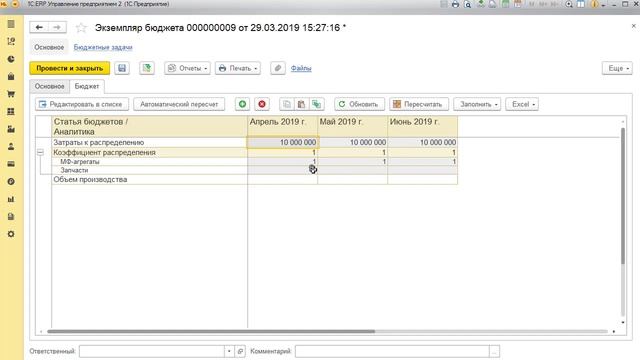Open the Бюджетные задачи link
Image resolution: width=640 pixels, height=360 pixels.
tap(103, 47)
